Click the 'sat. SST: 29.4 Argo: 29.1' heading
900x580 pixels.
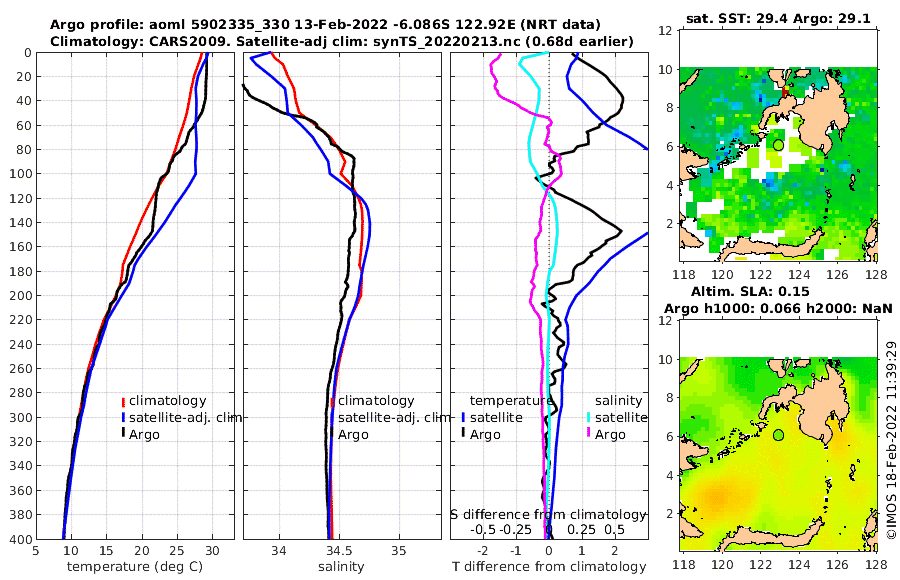click(x=778, y=18)
